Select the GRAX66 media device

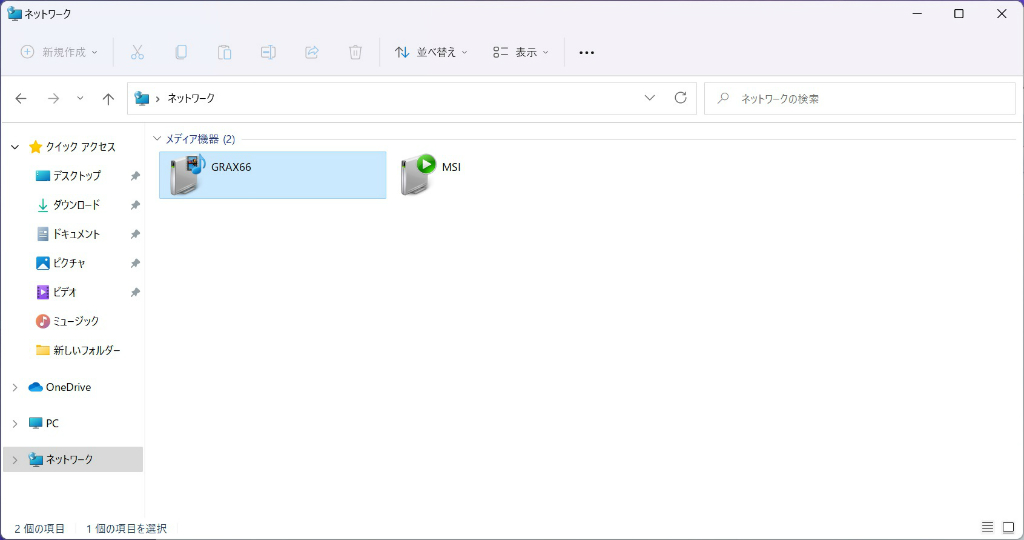(x=272, y=174)
